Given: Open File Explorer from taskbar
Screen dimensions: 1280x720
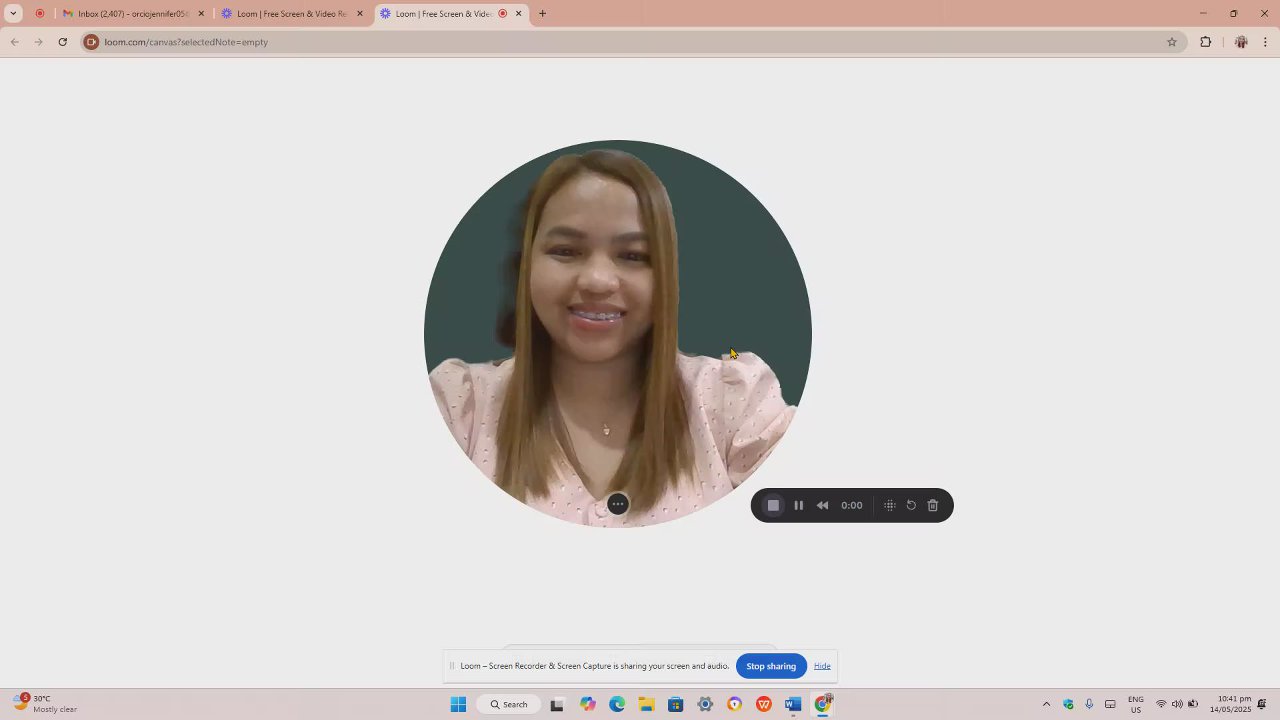Looking at the screenshot, I should pos(646,705).
